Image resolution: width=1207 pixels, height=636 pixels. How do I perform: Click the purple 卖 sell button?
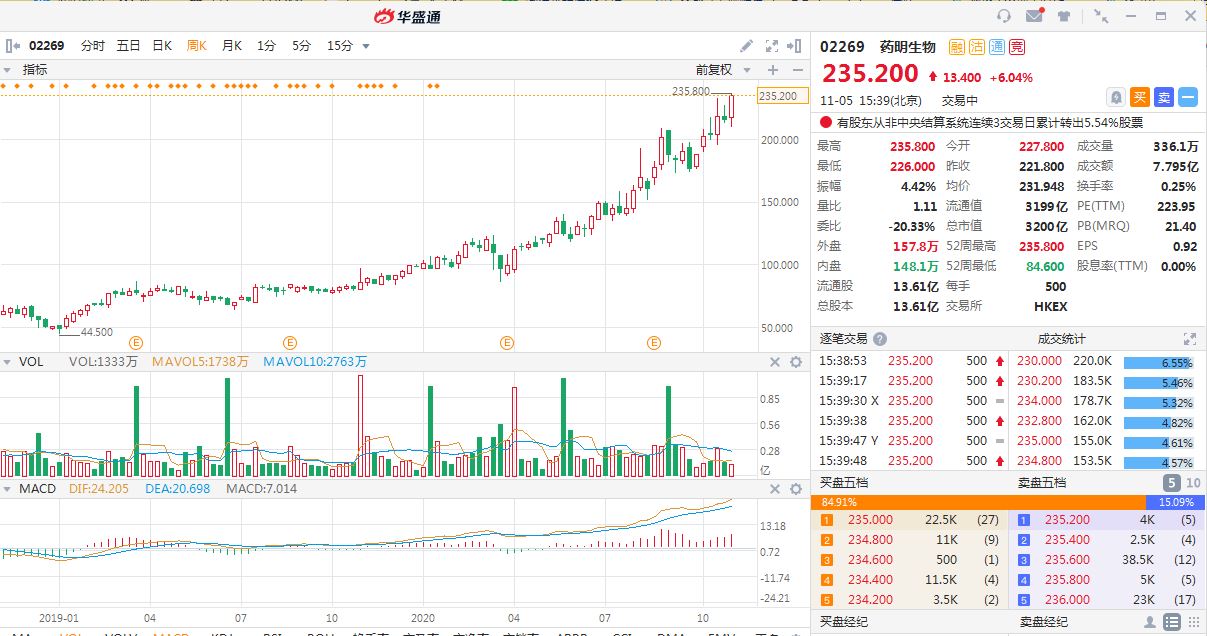[1164, 97]
